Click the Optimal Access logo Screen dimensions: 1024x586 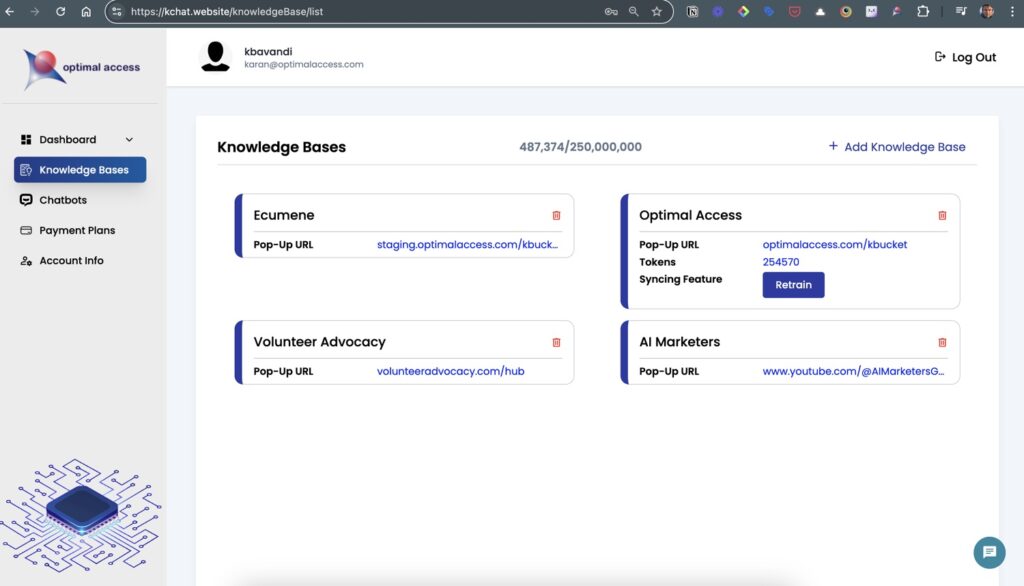point(81,69)
